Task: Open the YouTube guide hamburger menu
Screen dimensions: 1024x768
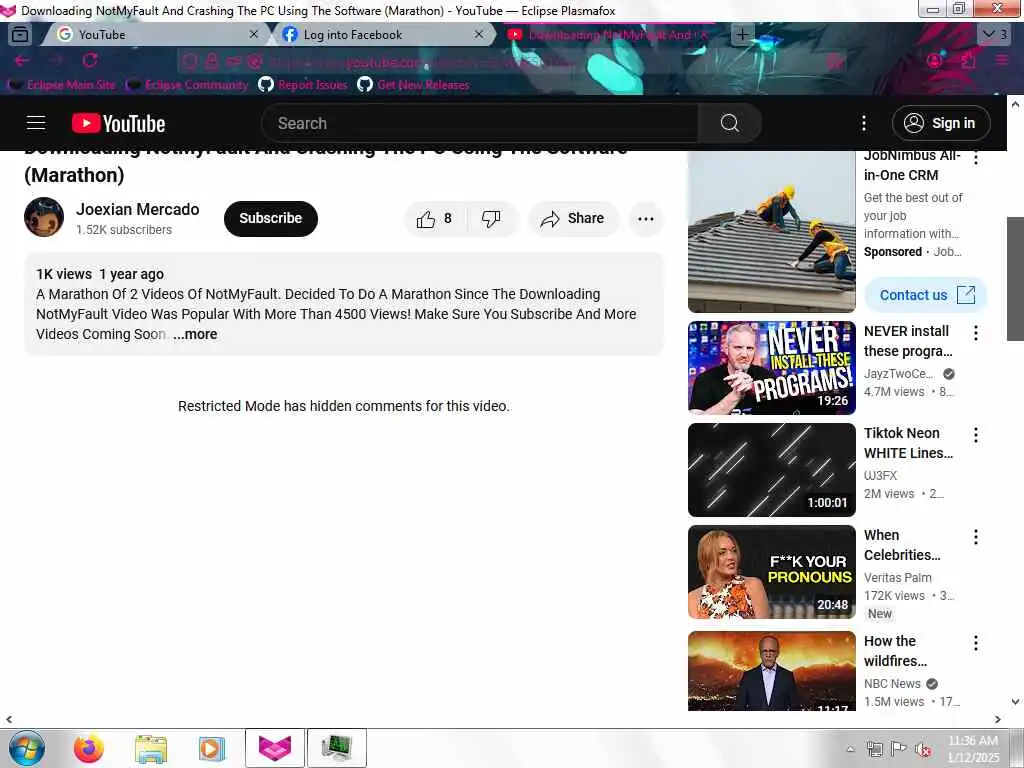Action: click(36, 123)
